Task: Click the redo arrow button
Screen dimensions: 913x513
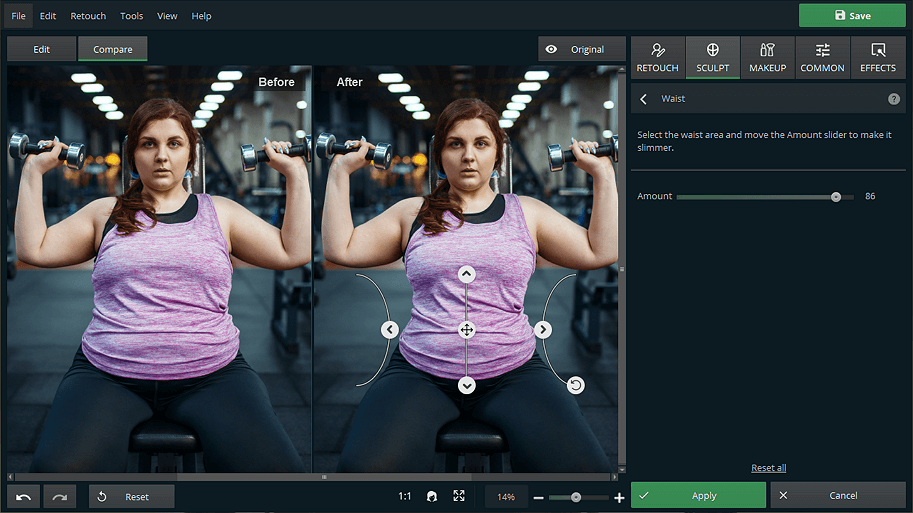Action: [x=59, y=497]
